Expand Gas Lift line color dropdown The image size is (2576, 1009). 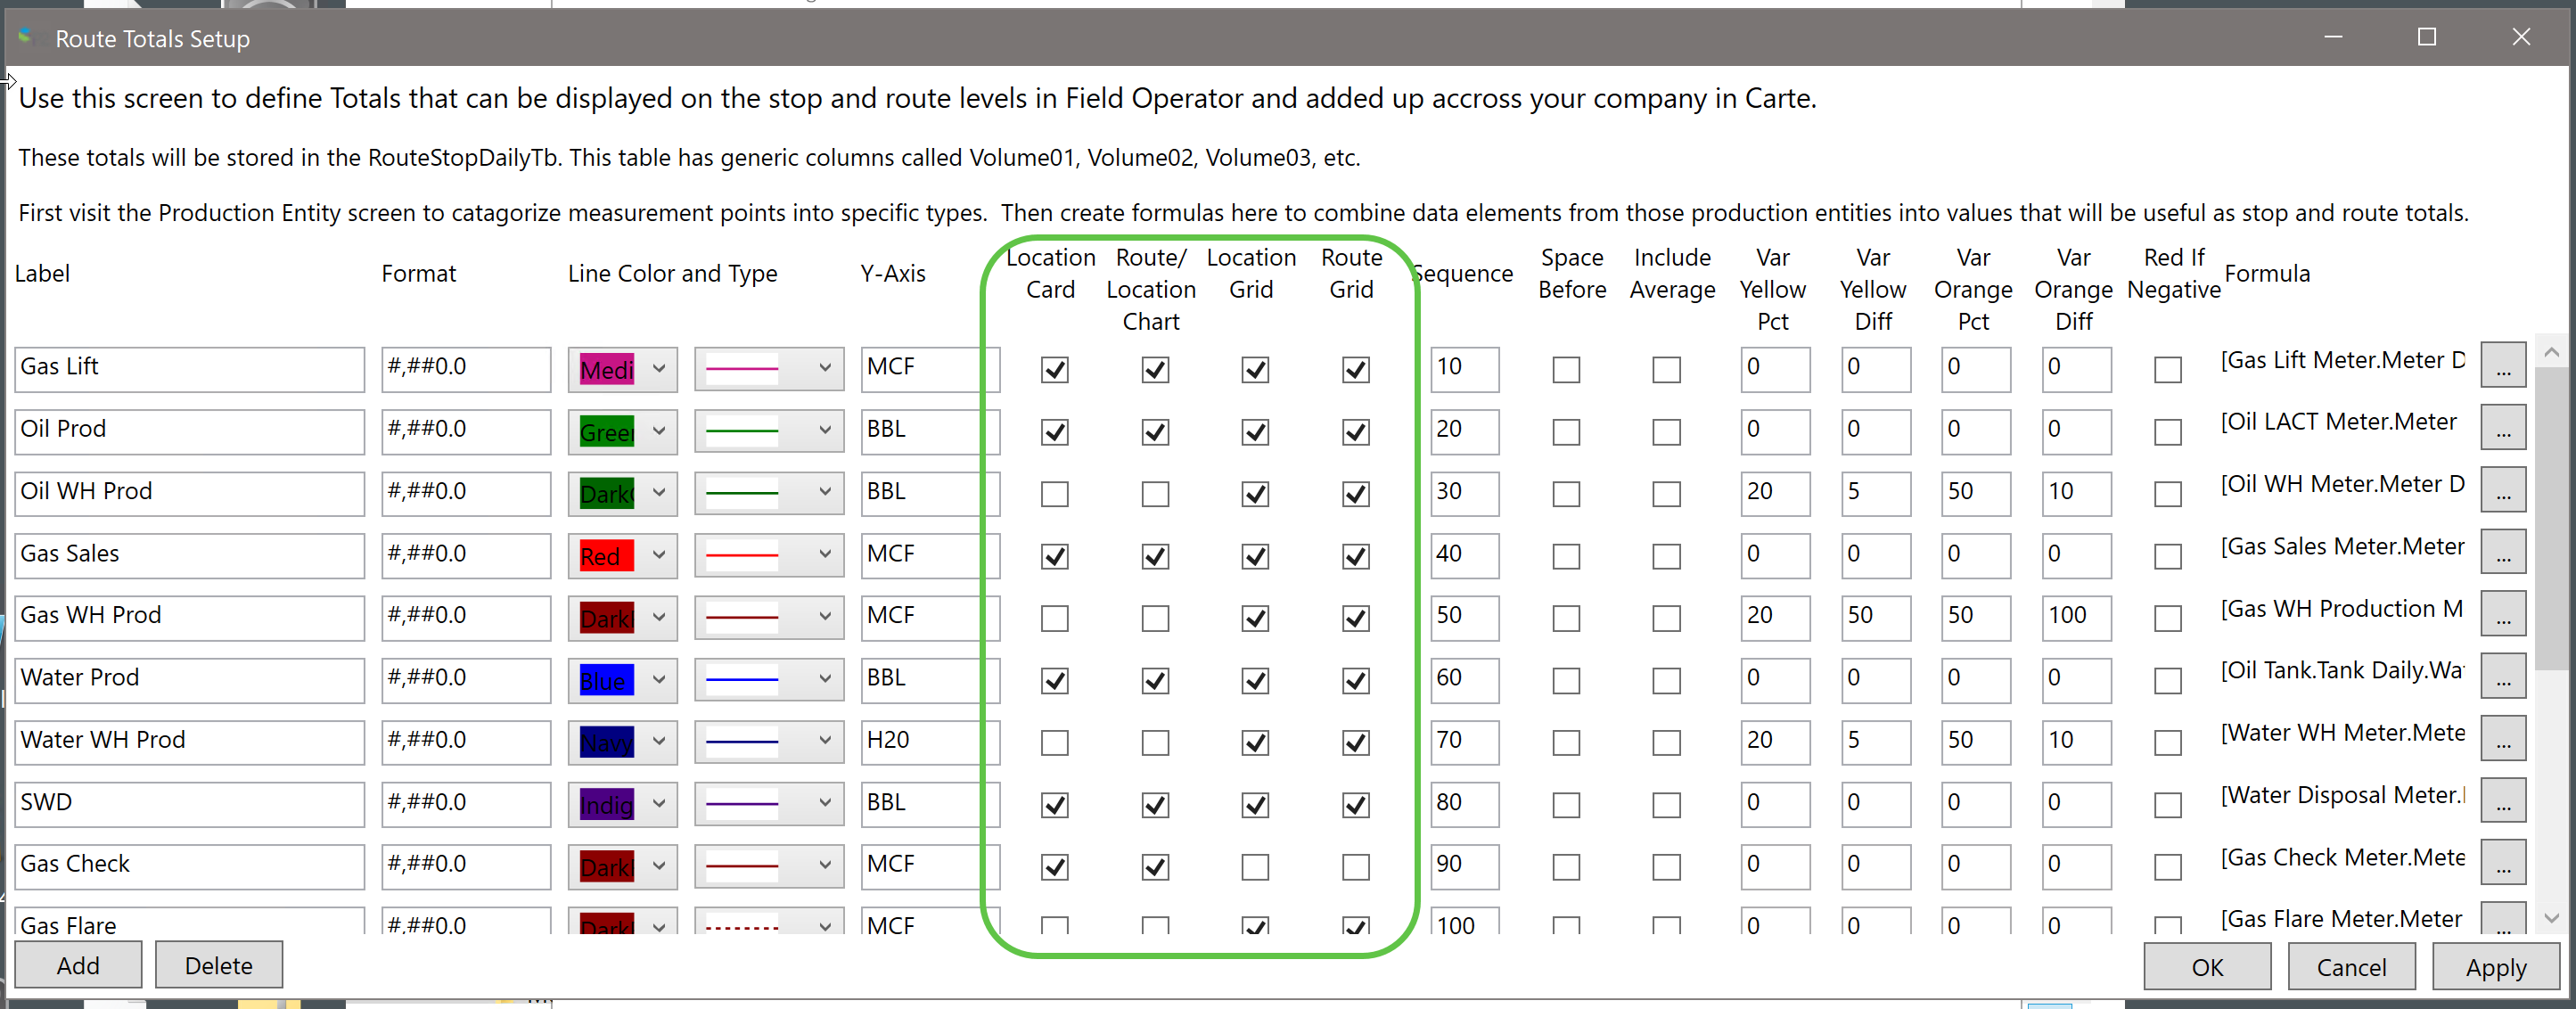[659, 369]
